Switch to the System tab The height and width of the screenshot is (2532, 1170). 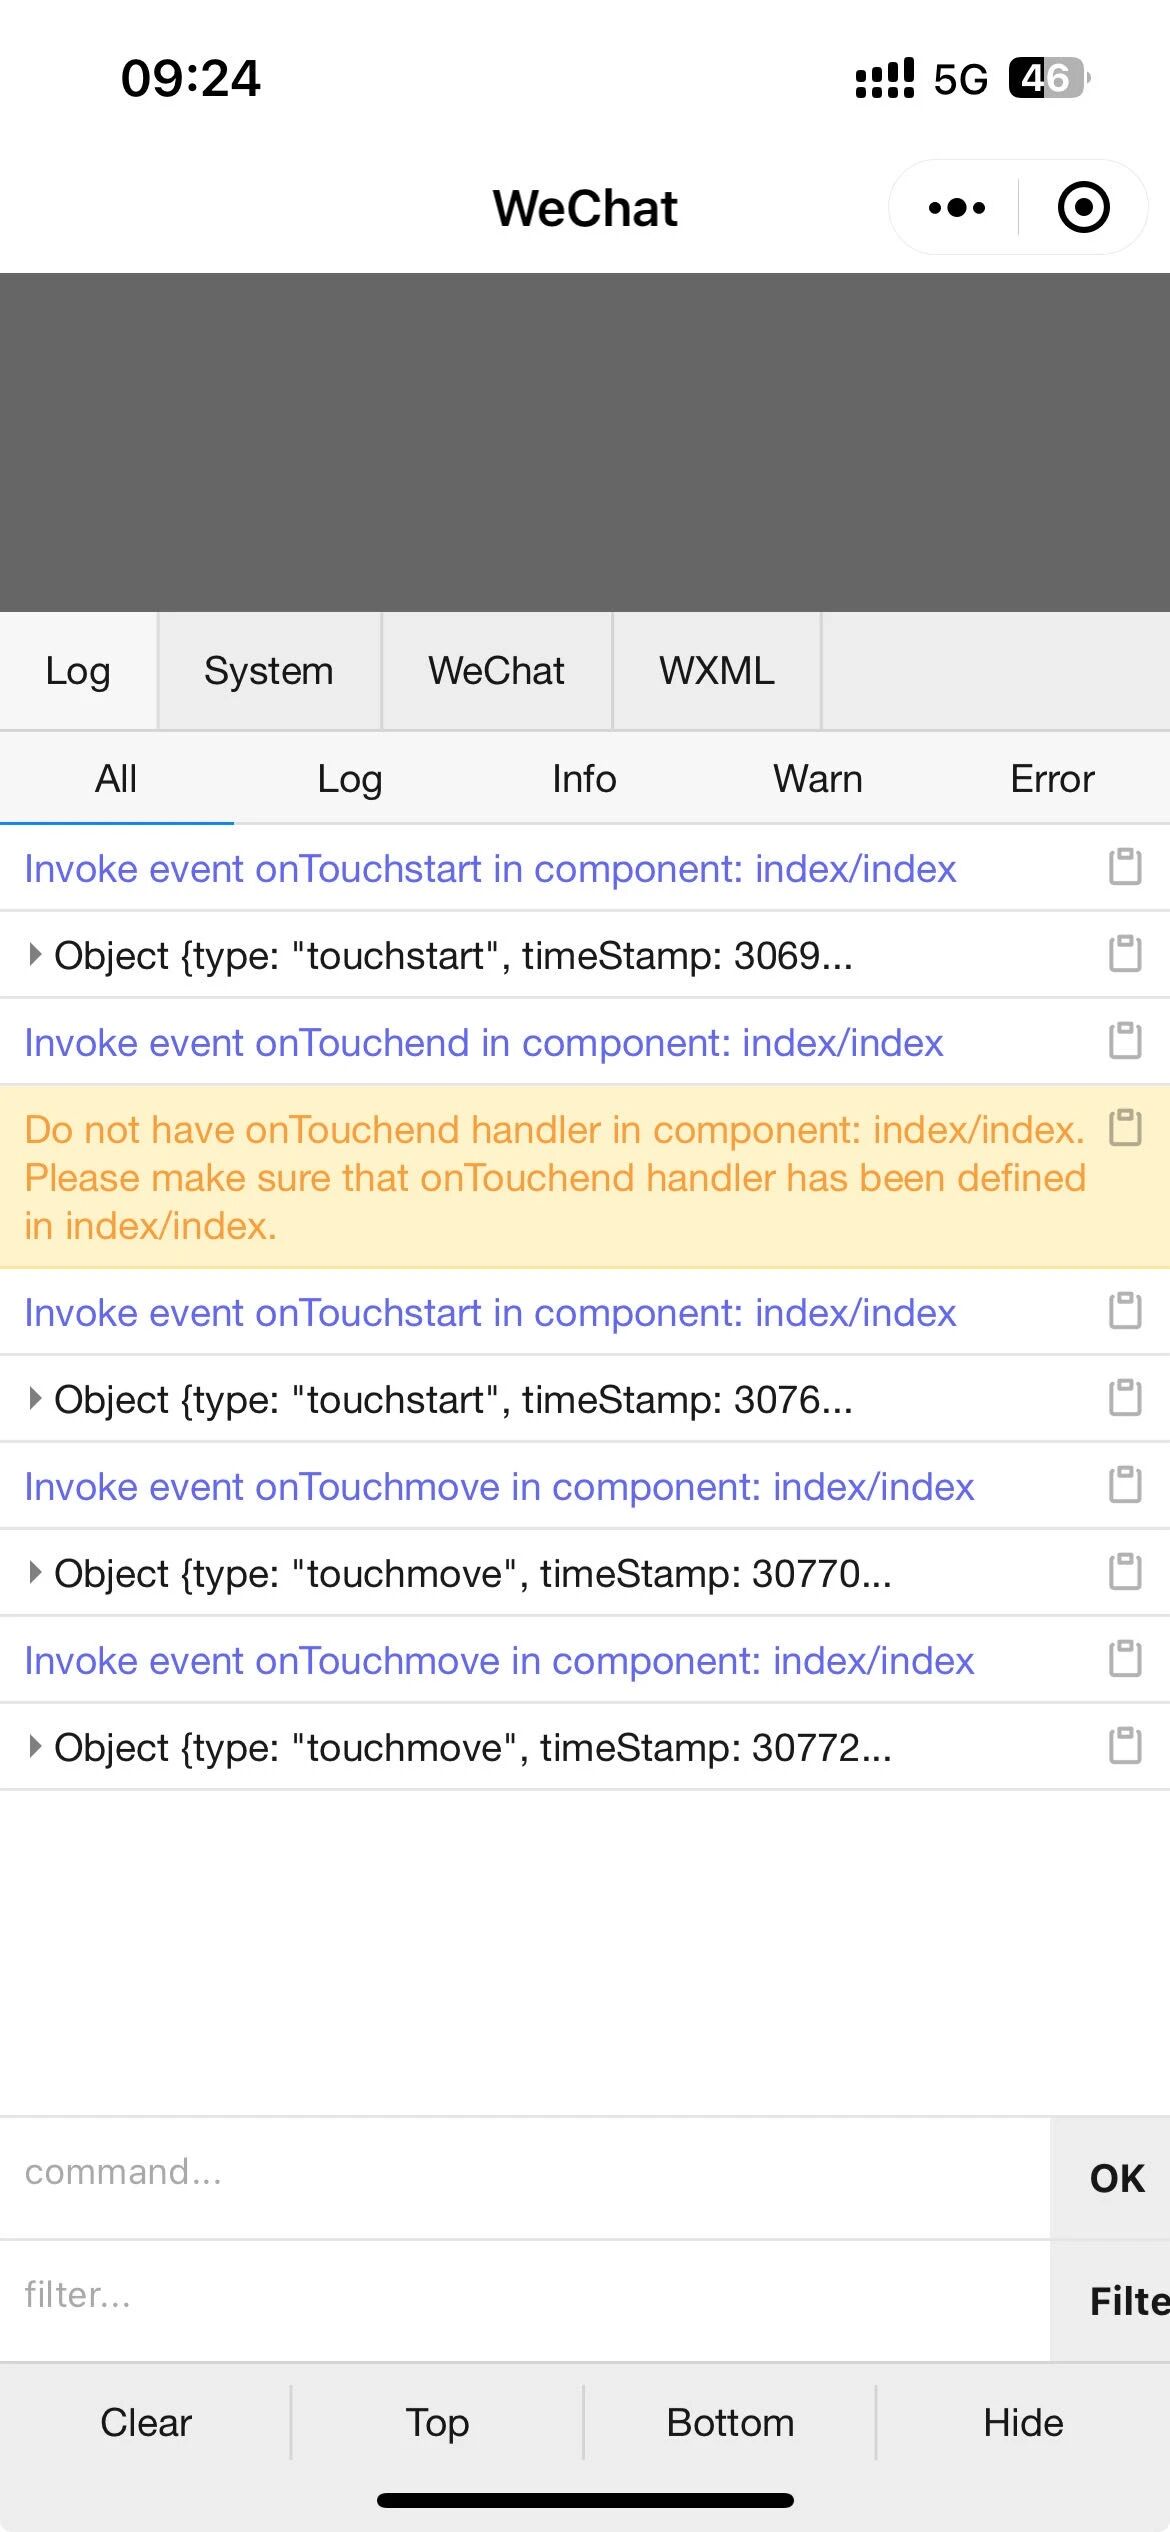coord(268,671)
